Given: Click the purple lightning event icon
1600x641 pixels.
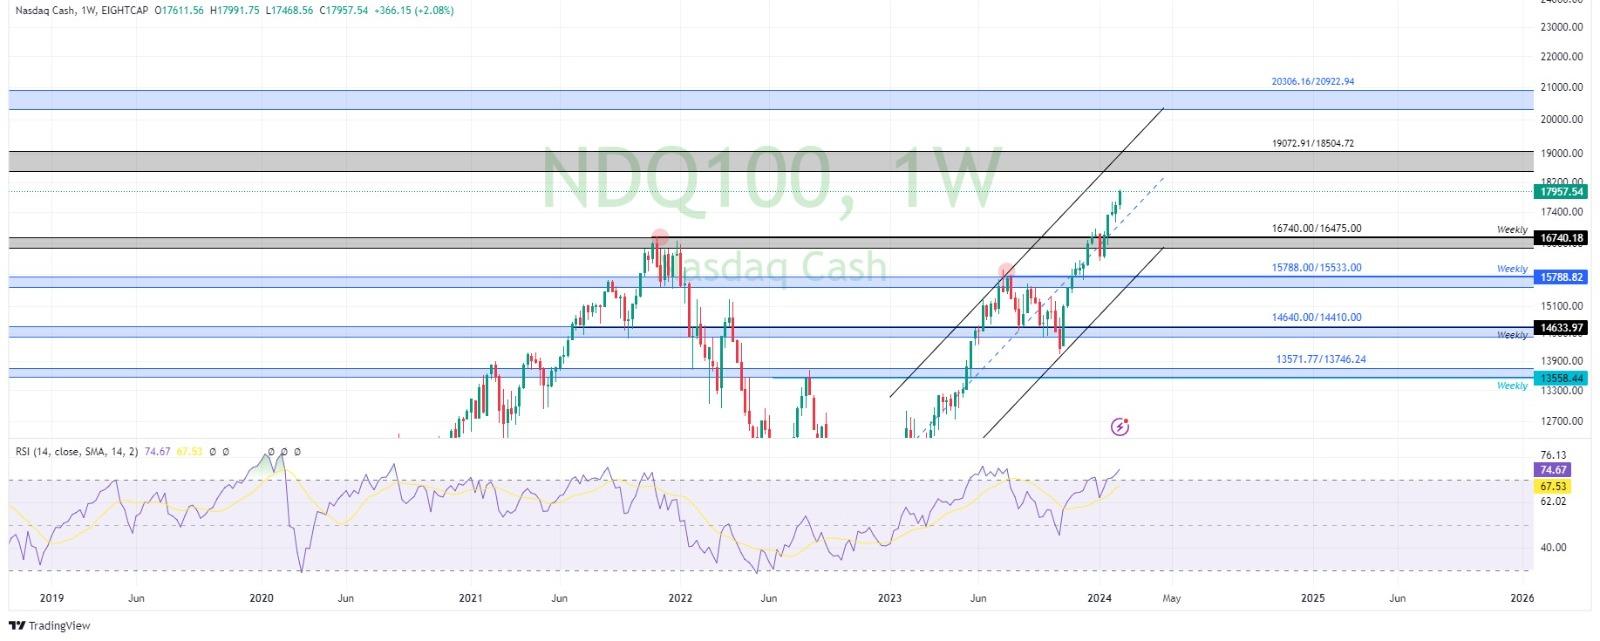Looking at the screenshot, I should coord(1120,427).
